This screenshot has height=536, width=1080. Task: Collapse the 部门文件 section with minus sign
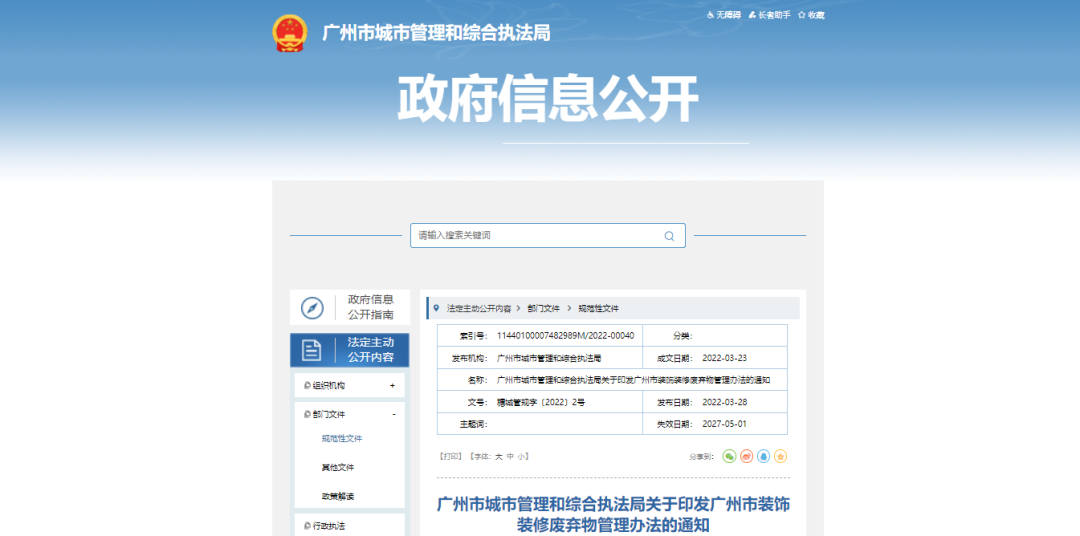[x=393, y=414]
